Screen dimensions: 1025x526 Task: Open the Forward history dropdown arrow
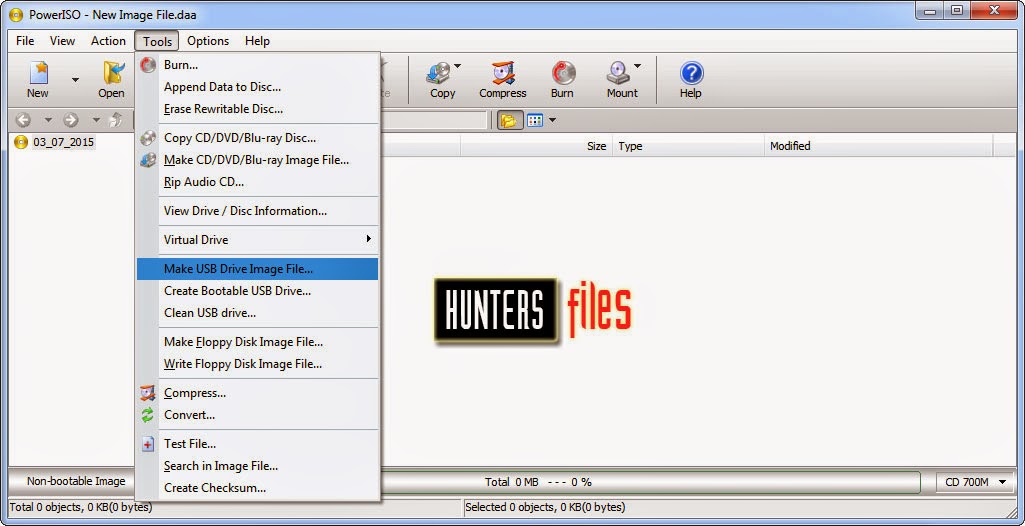96,120
